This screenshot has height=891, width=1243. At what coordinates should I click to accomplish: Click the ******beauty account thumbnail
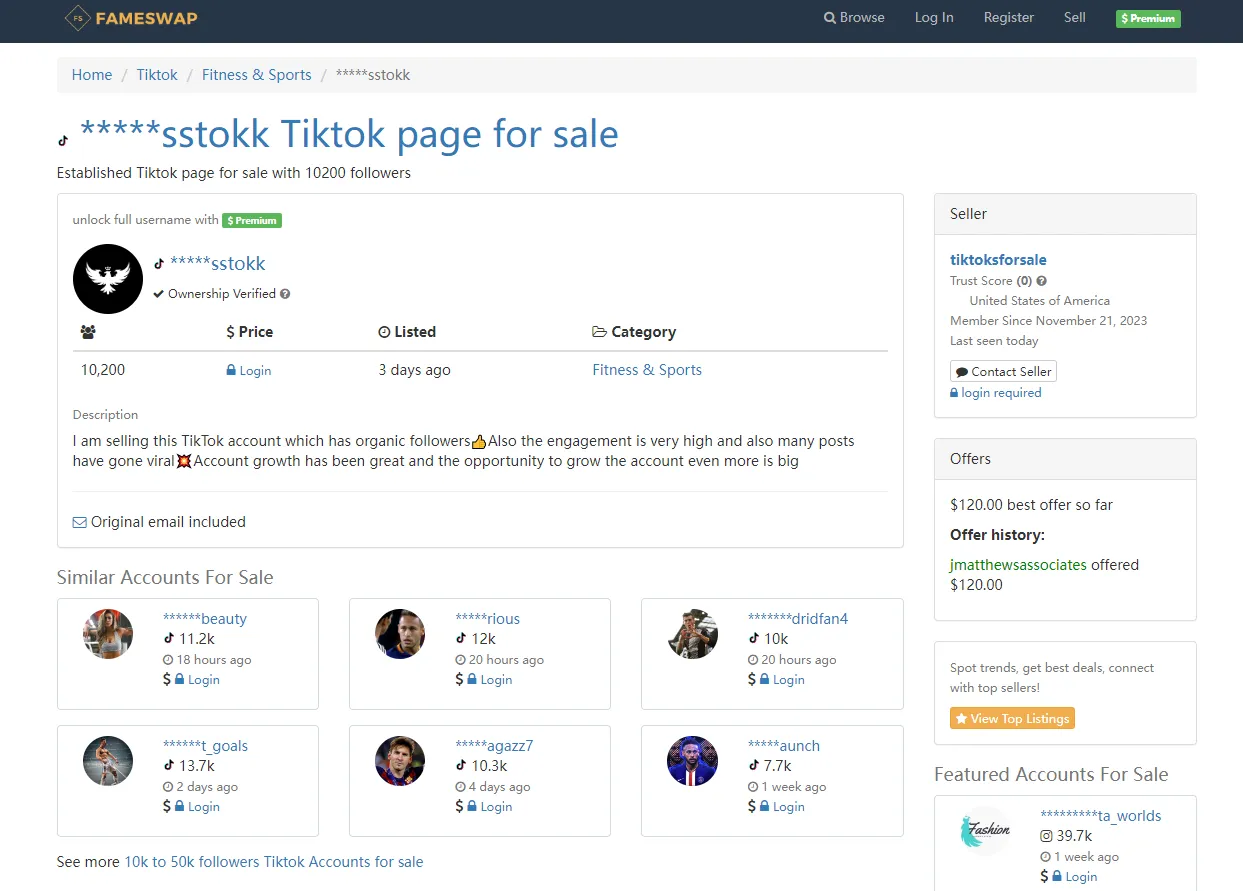click(108, 634)
